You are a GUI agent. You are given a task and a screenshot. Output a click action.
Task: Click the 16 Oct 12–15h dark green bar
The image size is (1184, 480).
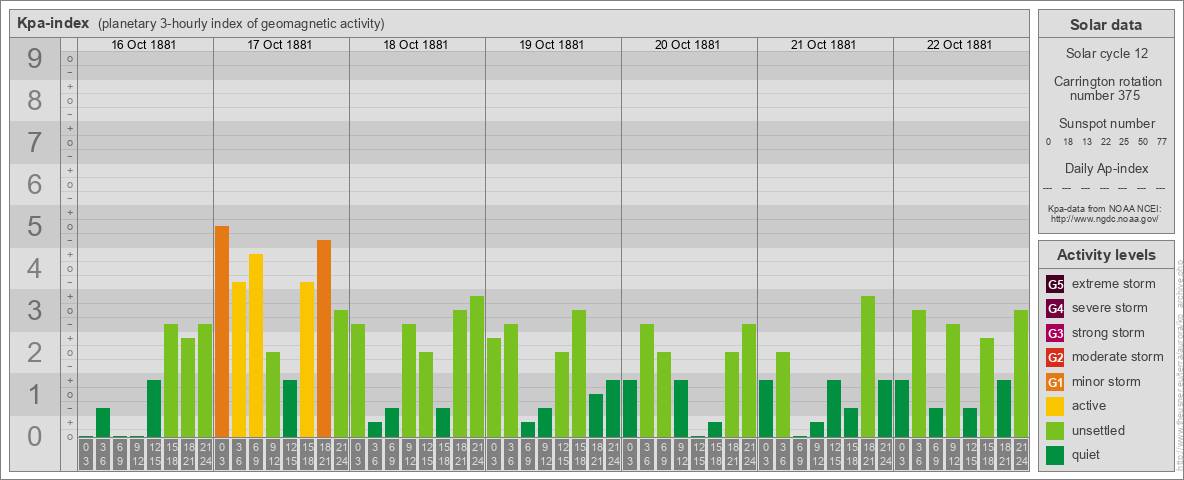click(154, 408)
